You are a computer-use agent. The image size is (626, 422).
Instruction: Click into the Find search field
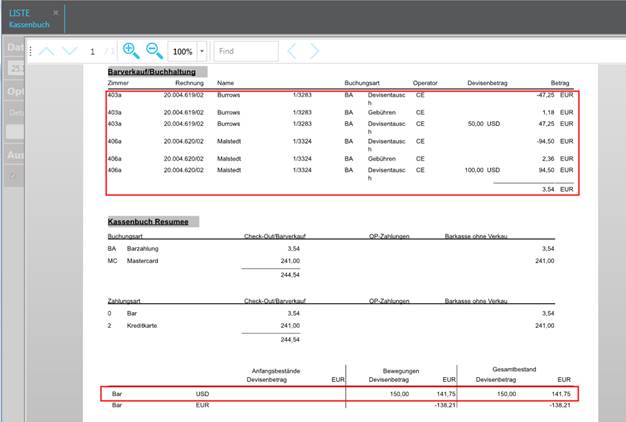coord(244,51)
